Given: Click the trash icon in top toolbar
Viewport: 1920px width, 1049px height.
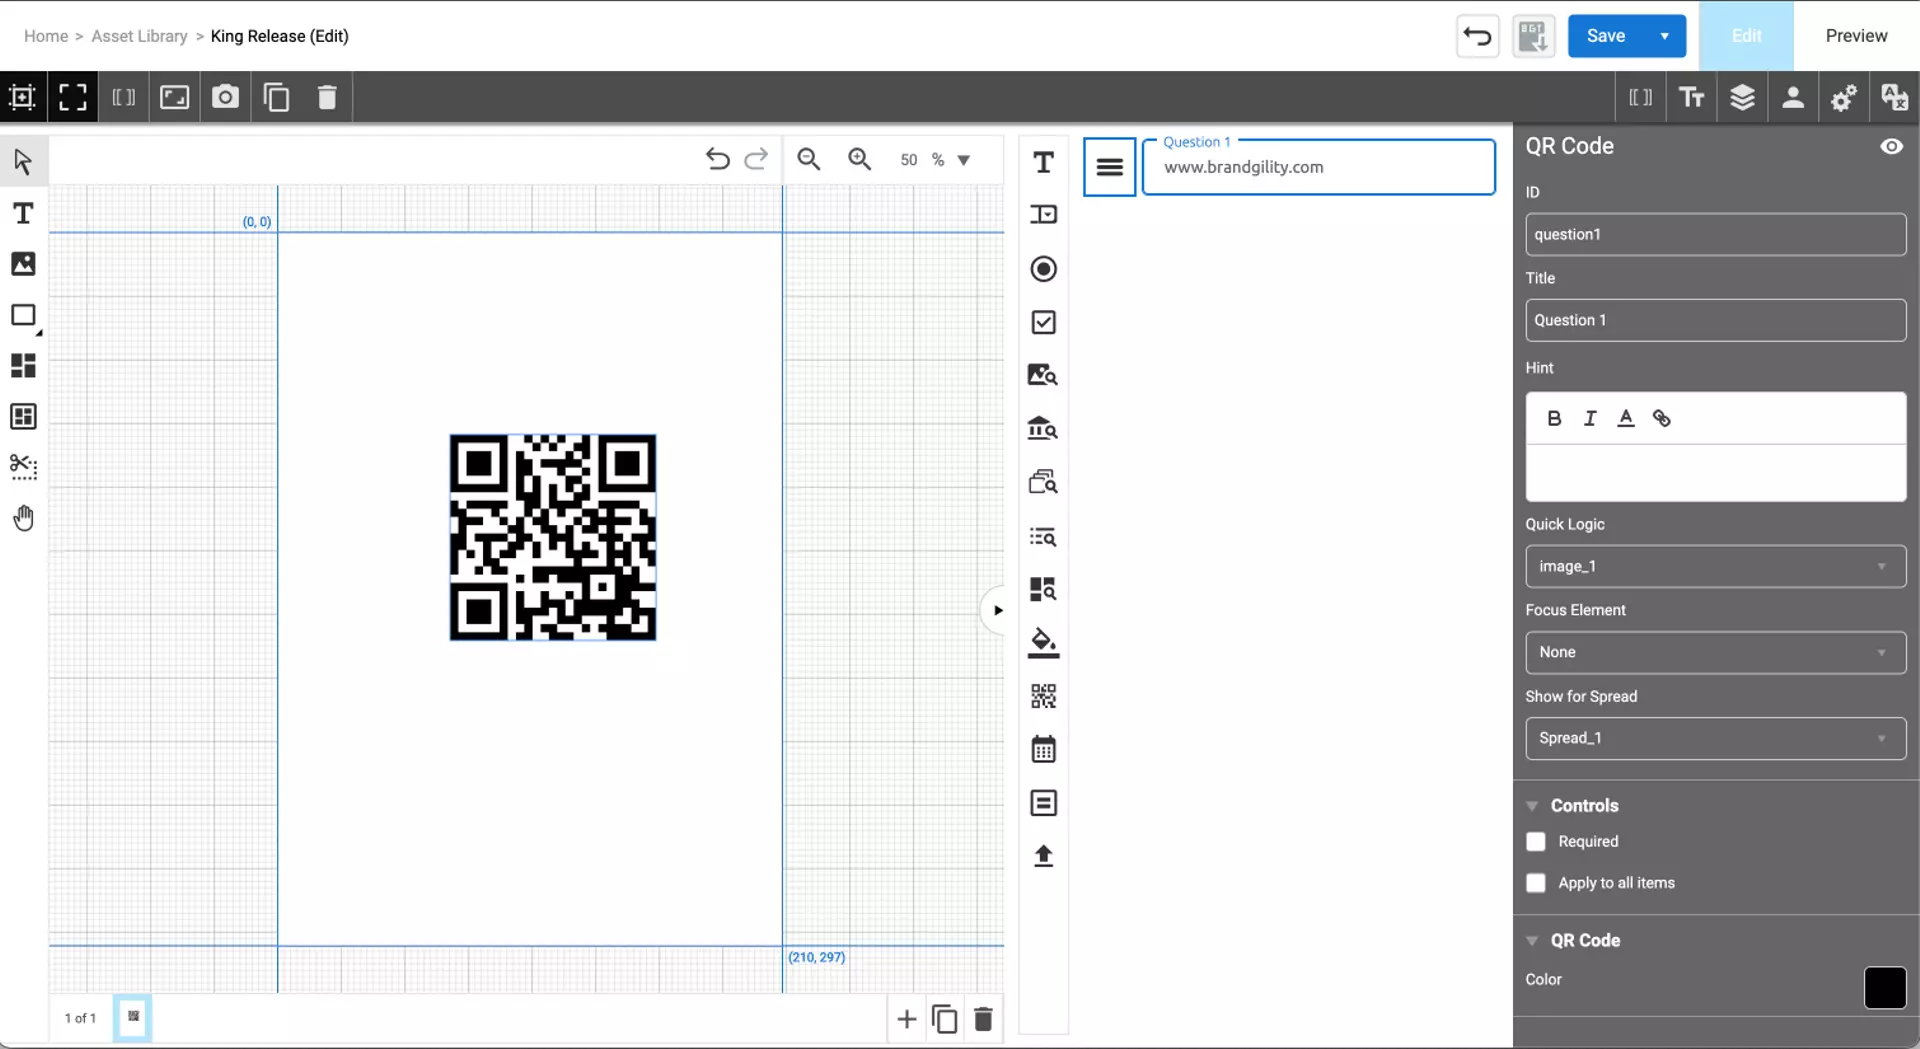Looking at the screenshot, I should coord(327,97).
